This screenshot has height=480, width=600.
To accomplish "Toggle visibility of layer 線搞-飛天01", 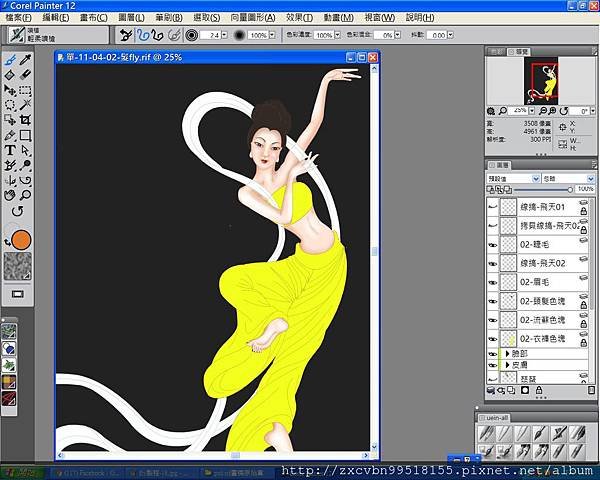I will tap(493, 207).
